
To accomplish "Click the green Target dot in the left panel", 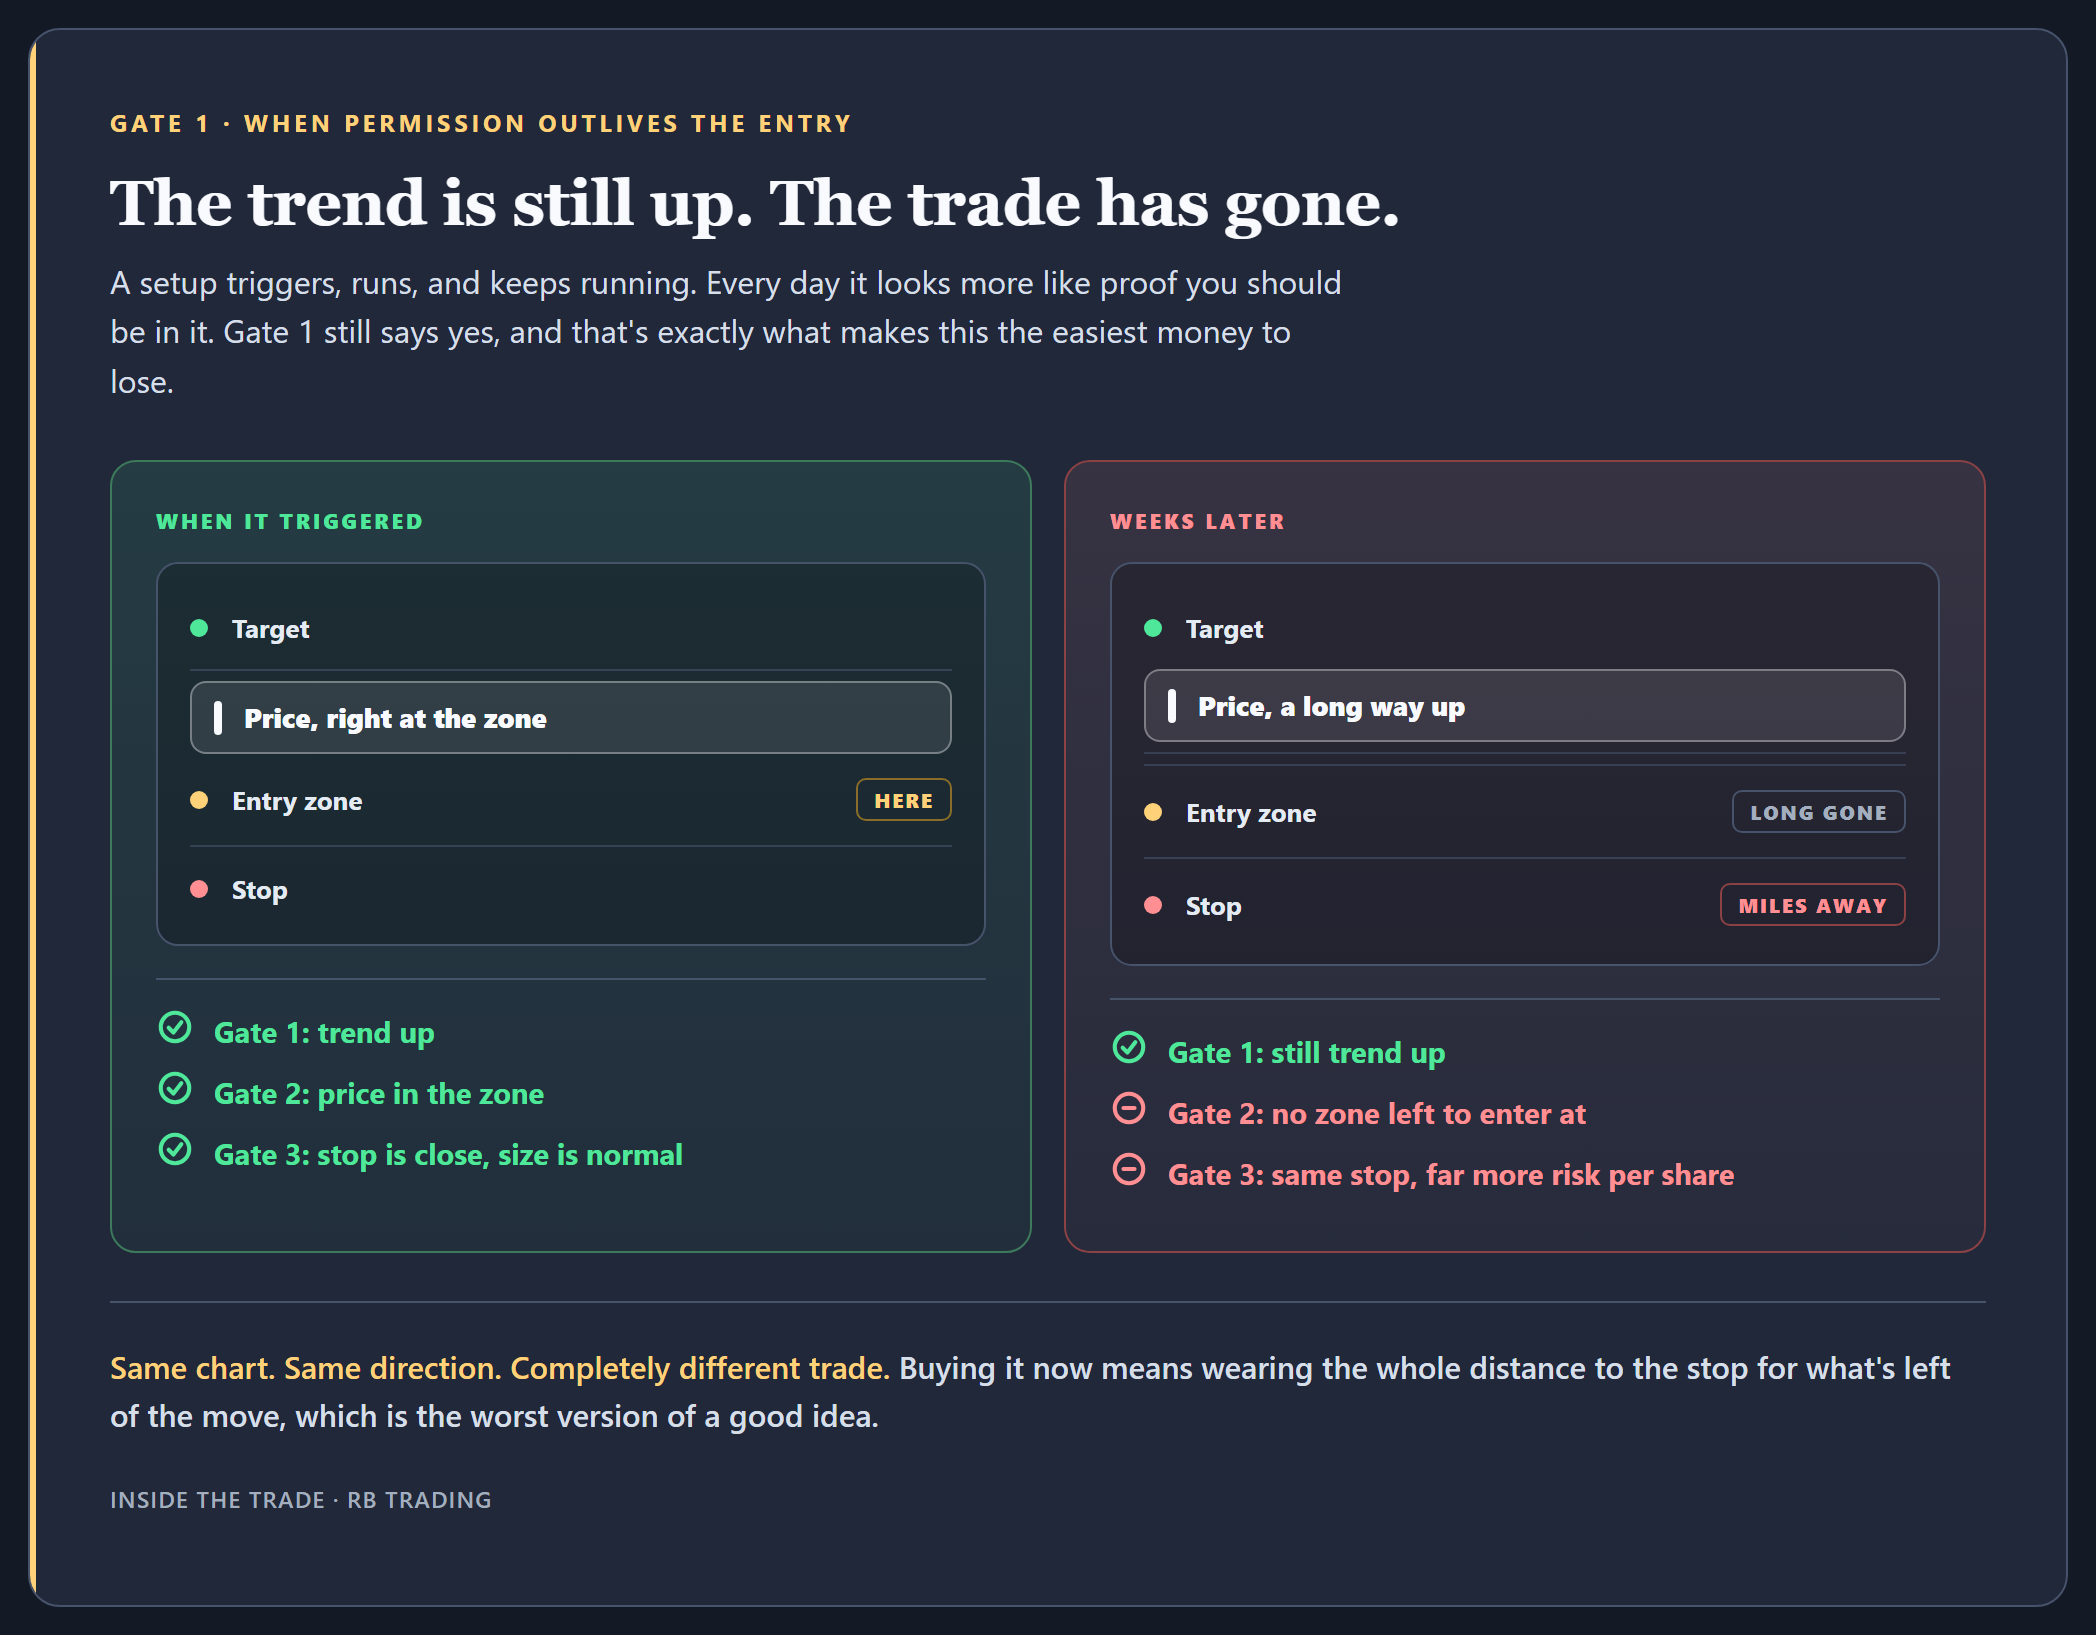I will tap(199, 628).
